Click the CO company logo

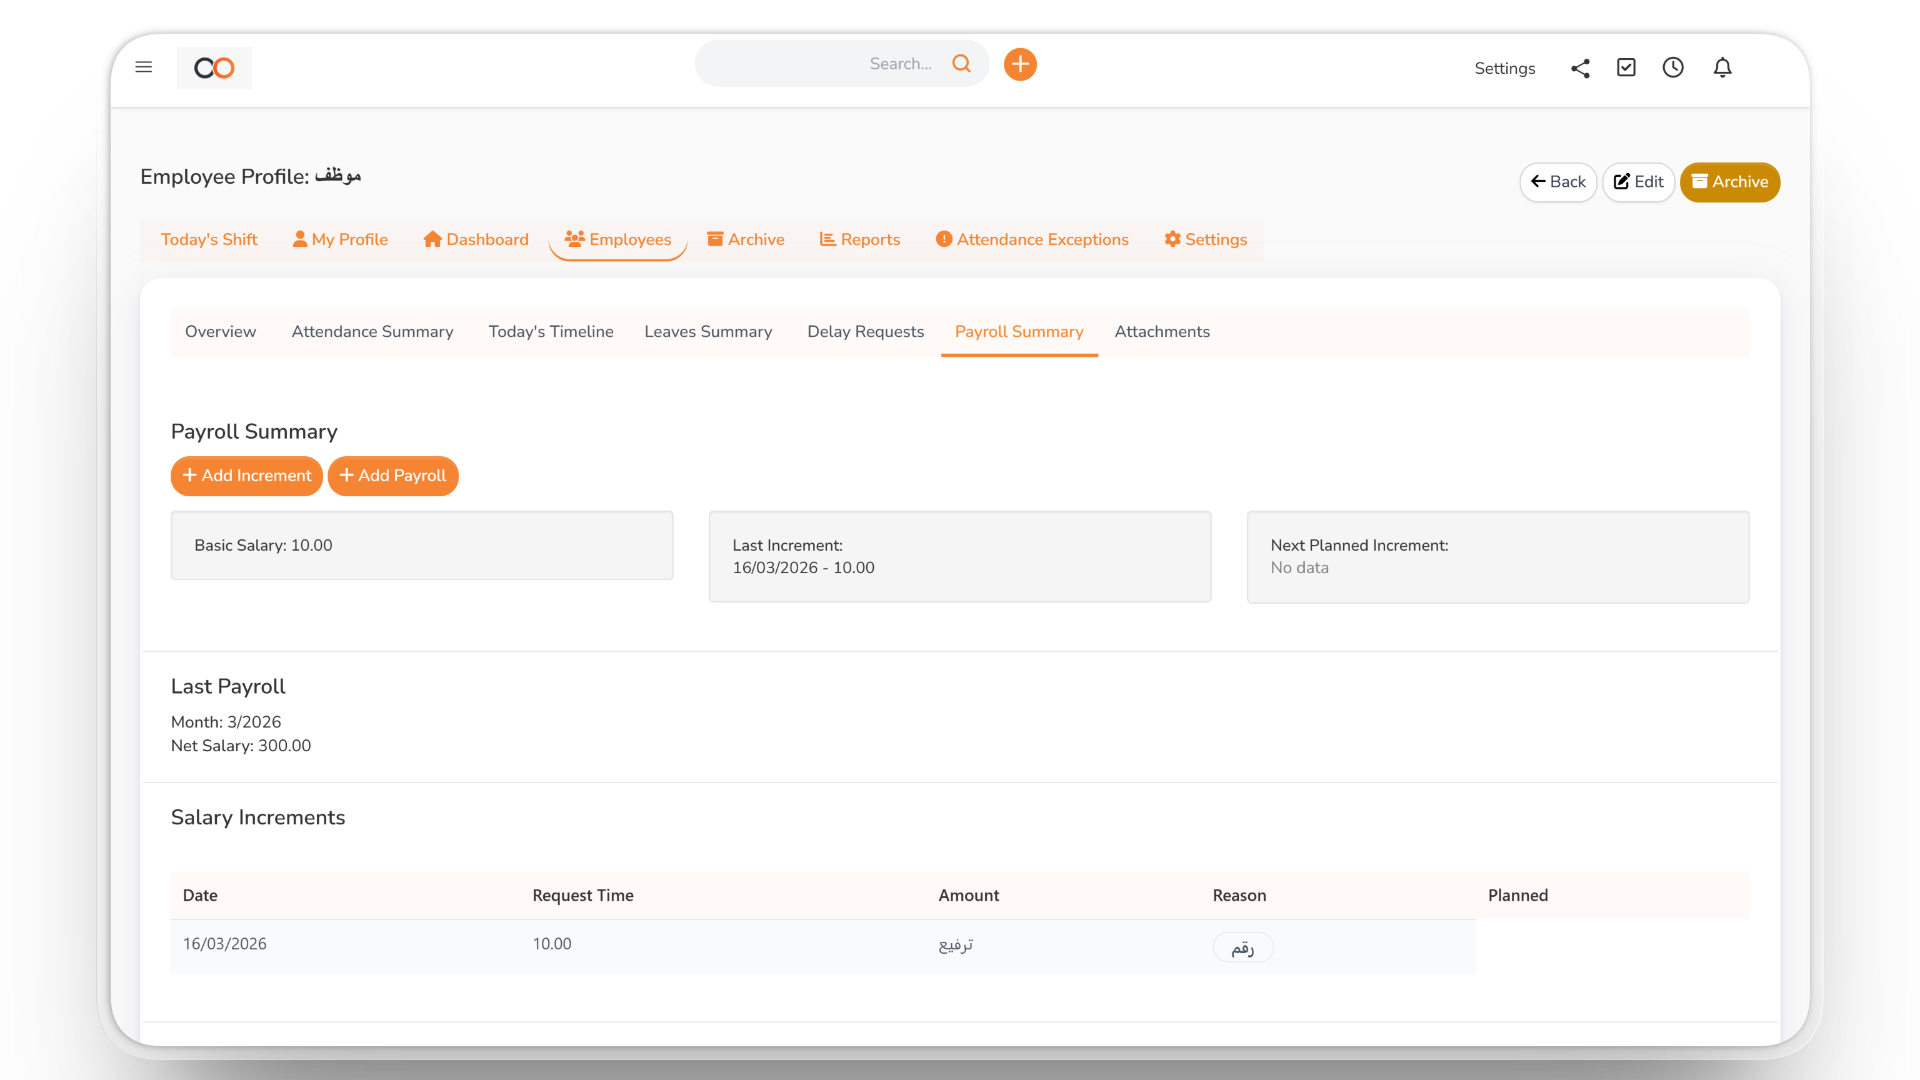(x=213, y=68)
